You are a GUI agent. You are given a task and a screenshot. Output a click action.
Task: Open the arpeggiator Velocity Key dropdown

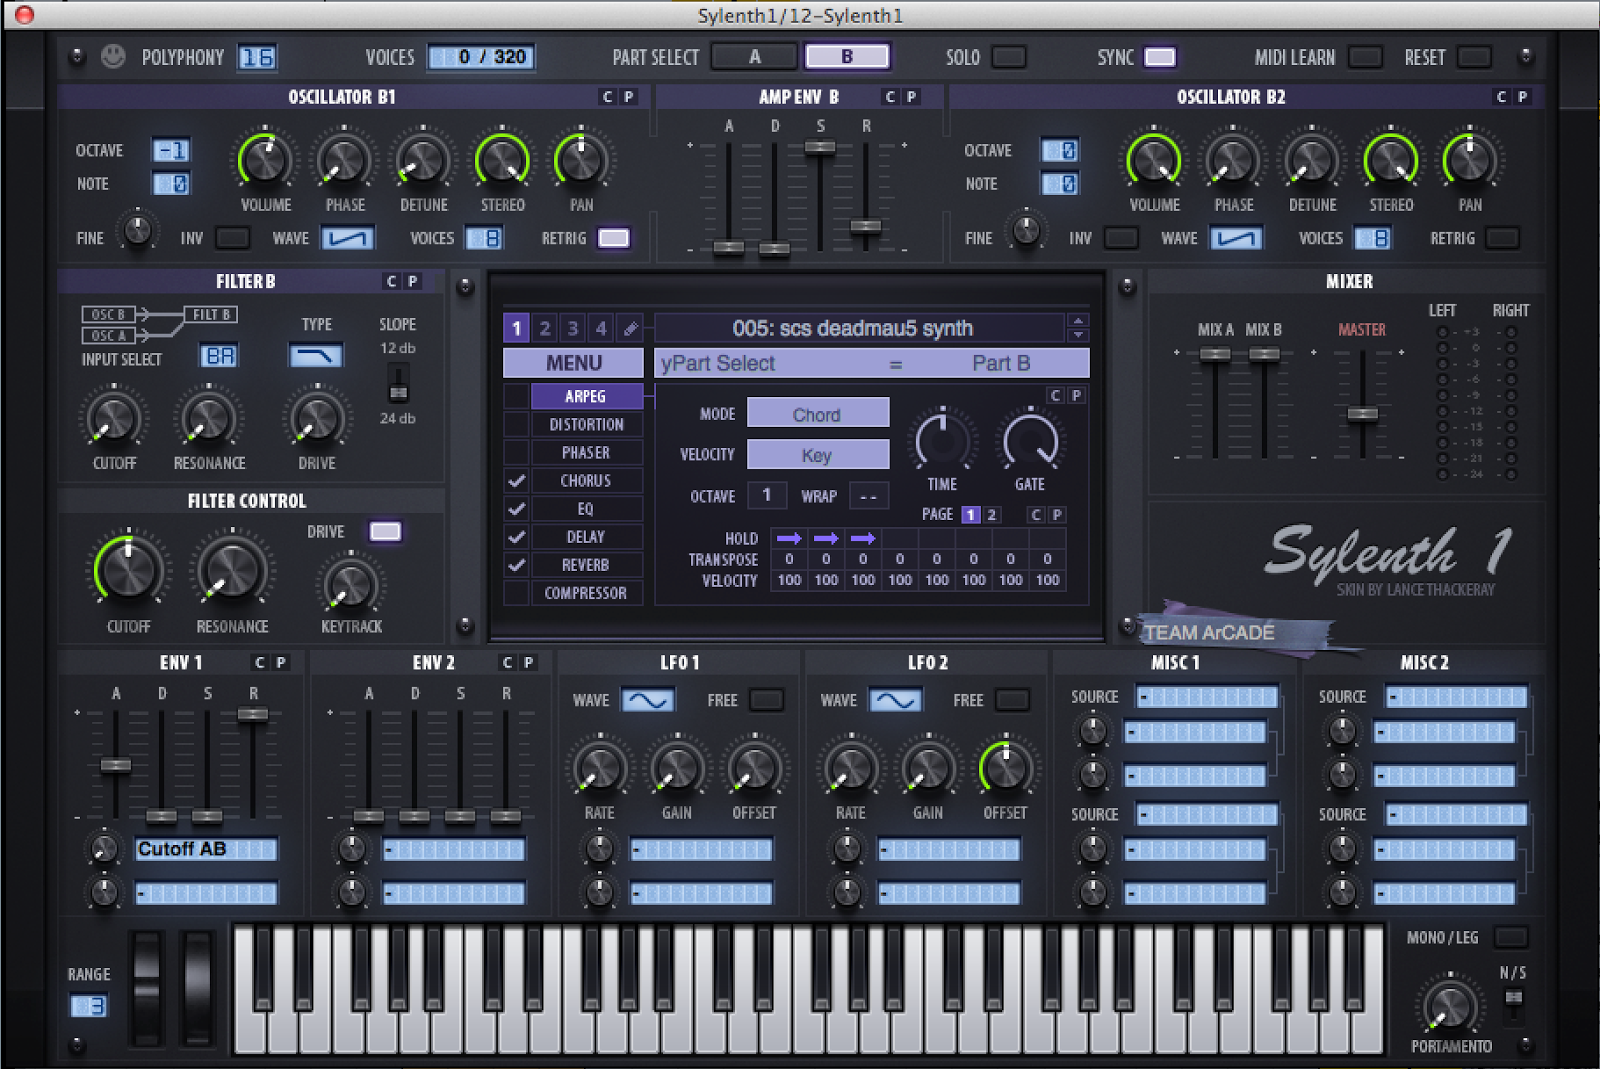pyautogui.click(x=818, y=455)
